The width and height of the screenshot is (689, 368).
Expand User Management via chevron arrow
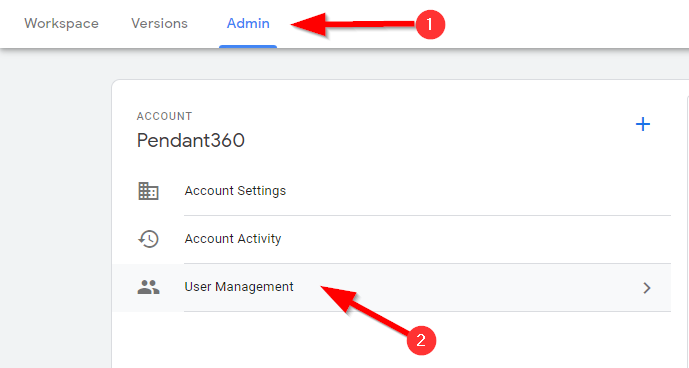(x=647, y=288)
